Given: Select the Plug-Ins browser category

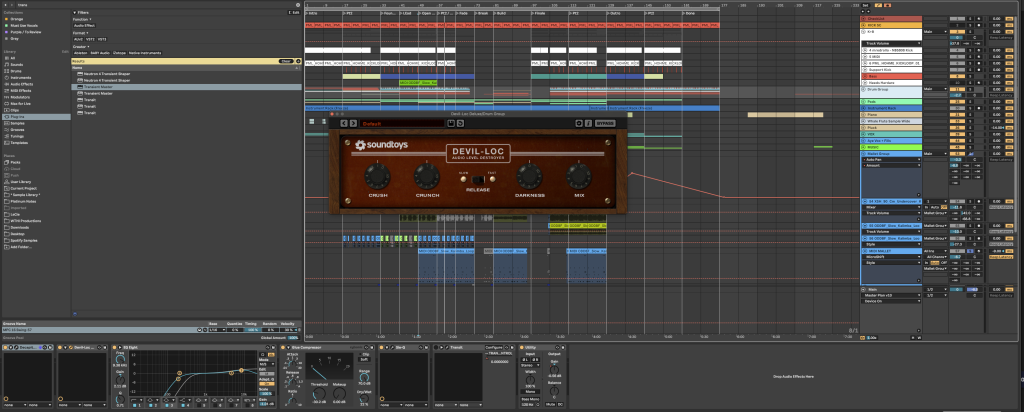Looking at the screenshot, I should [x=19, y=116].
